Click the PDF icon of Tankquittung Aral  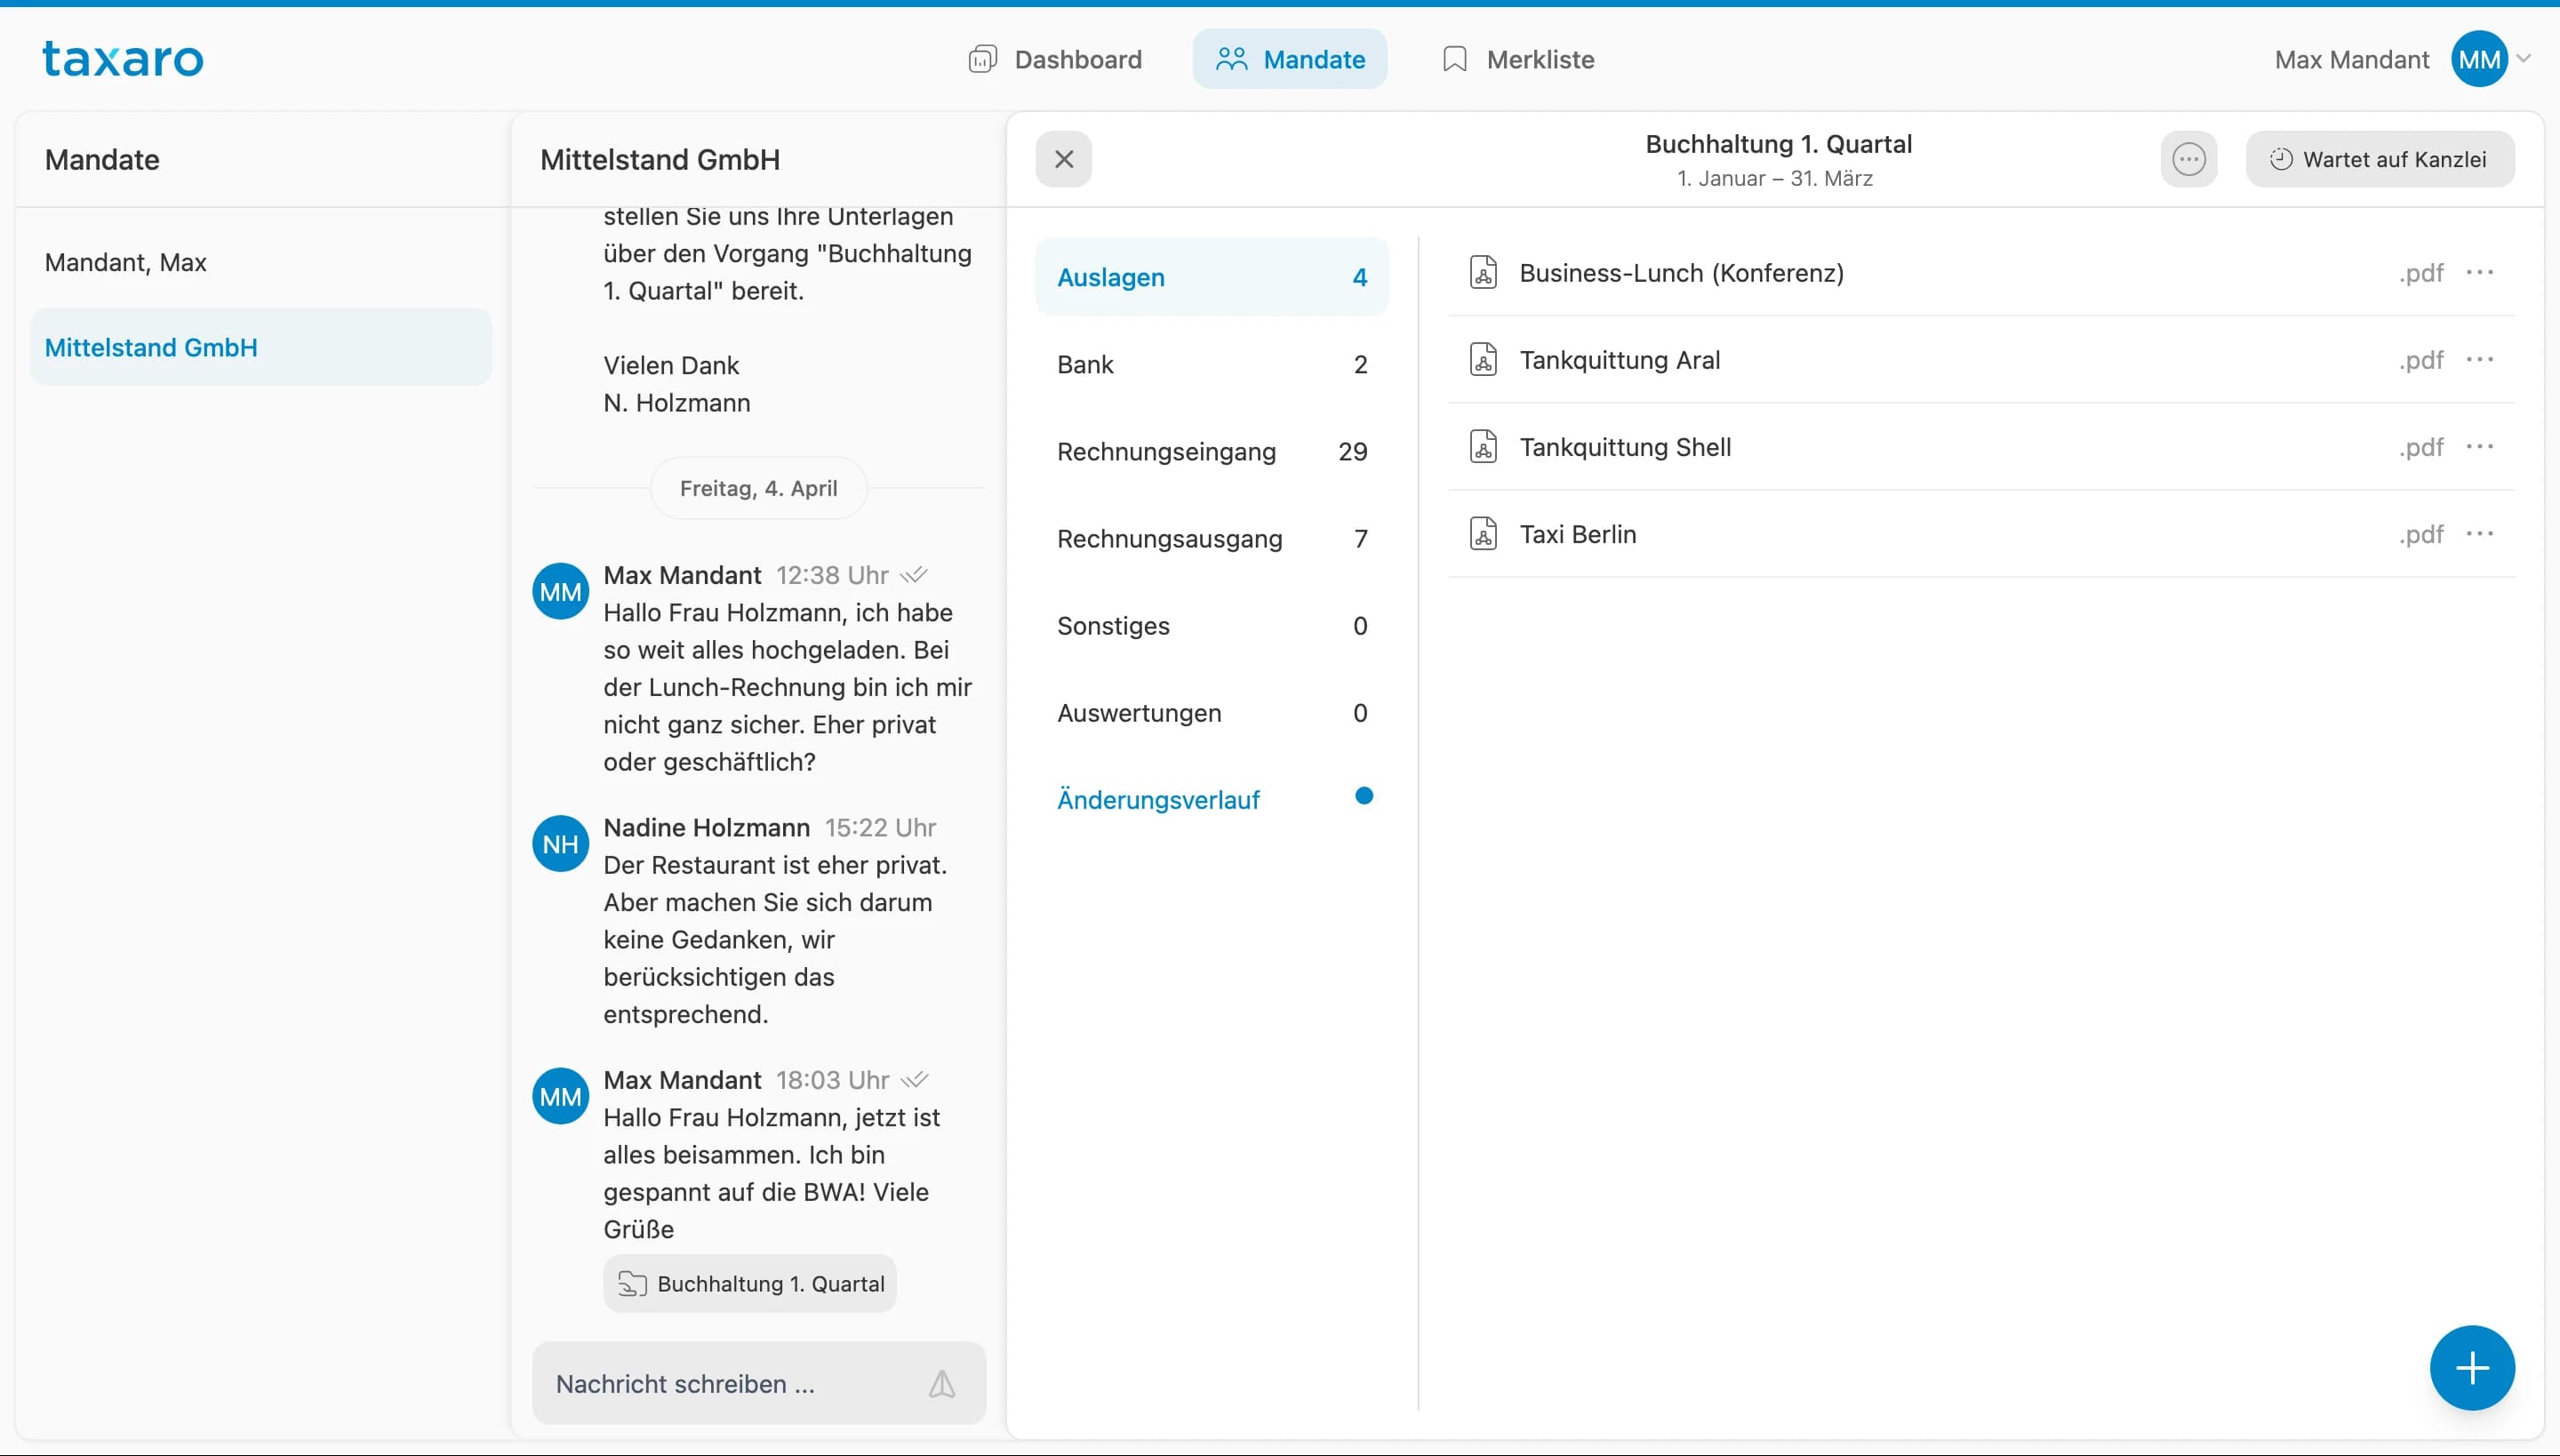pyautogui.click(x=1483, y=359)
